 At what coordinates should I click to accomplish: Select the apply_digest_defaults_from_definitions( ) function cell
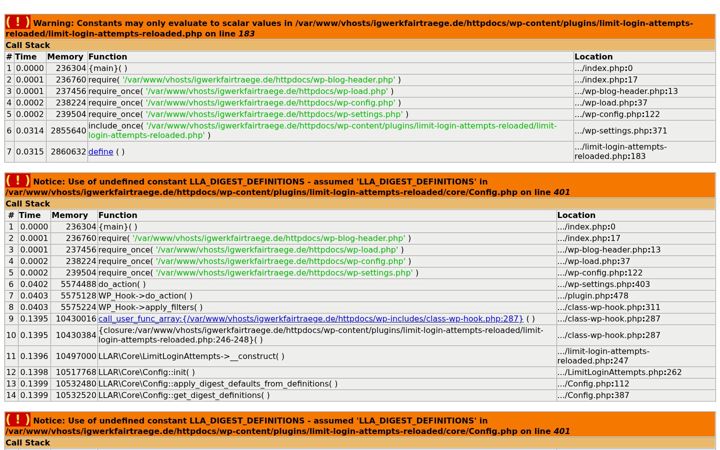326,383
